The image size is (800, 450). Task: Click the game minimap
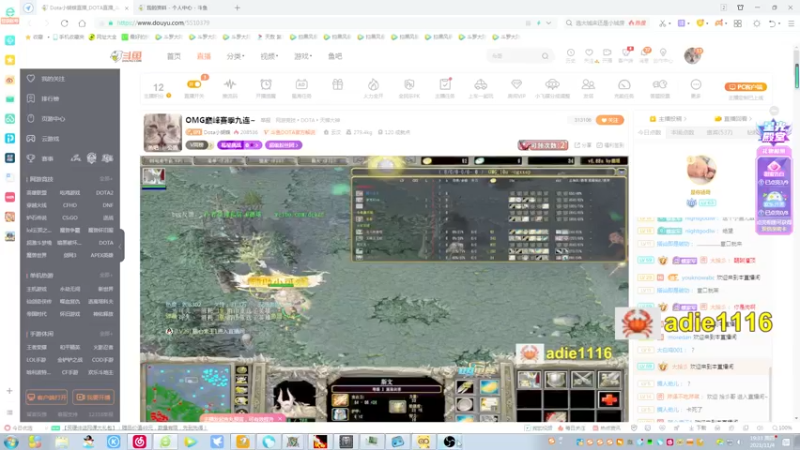(188, 392)
